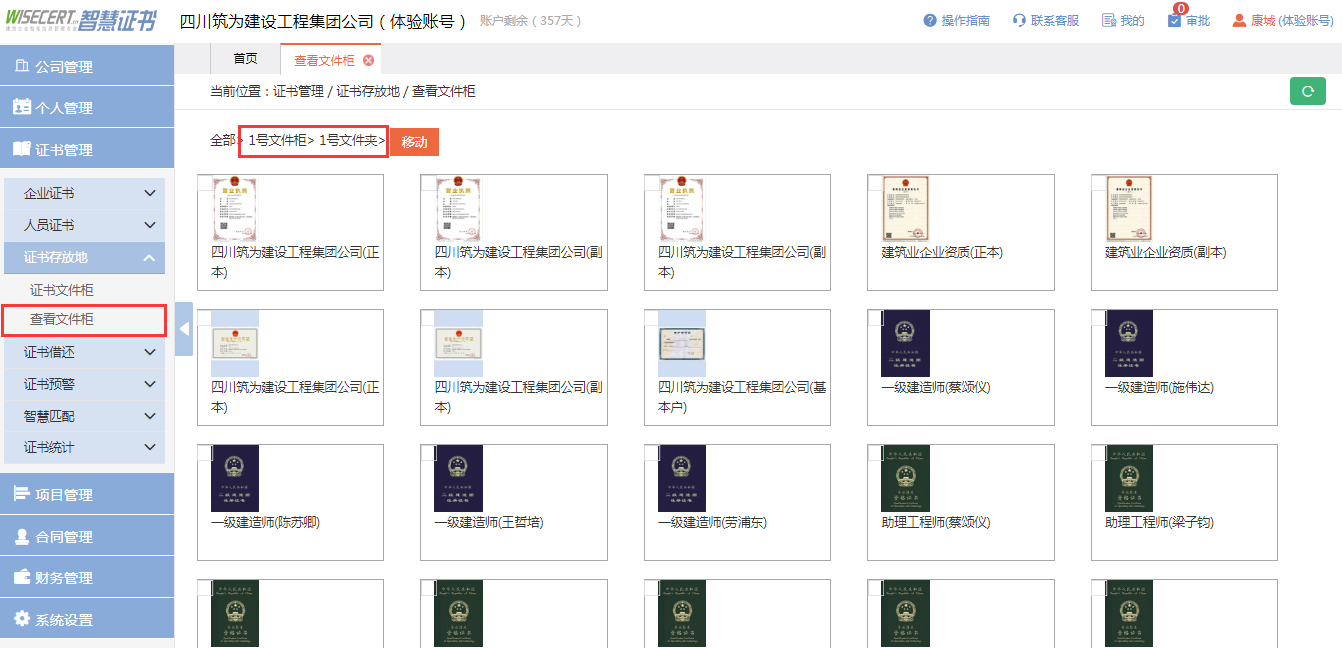Select the 一级建造师(施伟达) checkbox
The image size is (1342, 648).
point(1098,317)
